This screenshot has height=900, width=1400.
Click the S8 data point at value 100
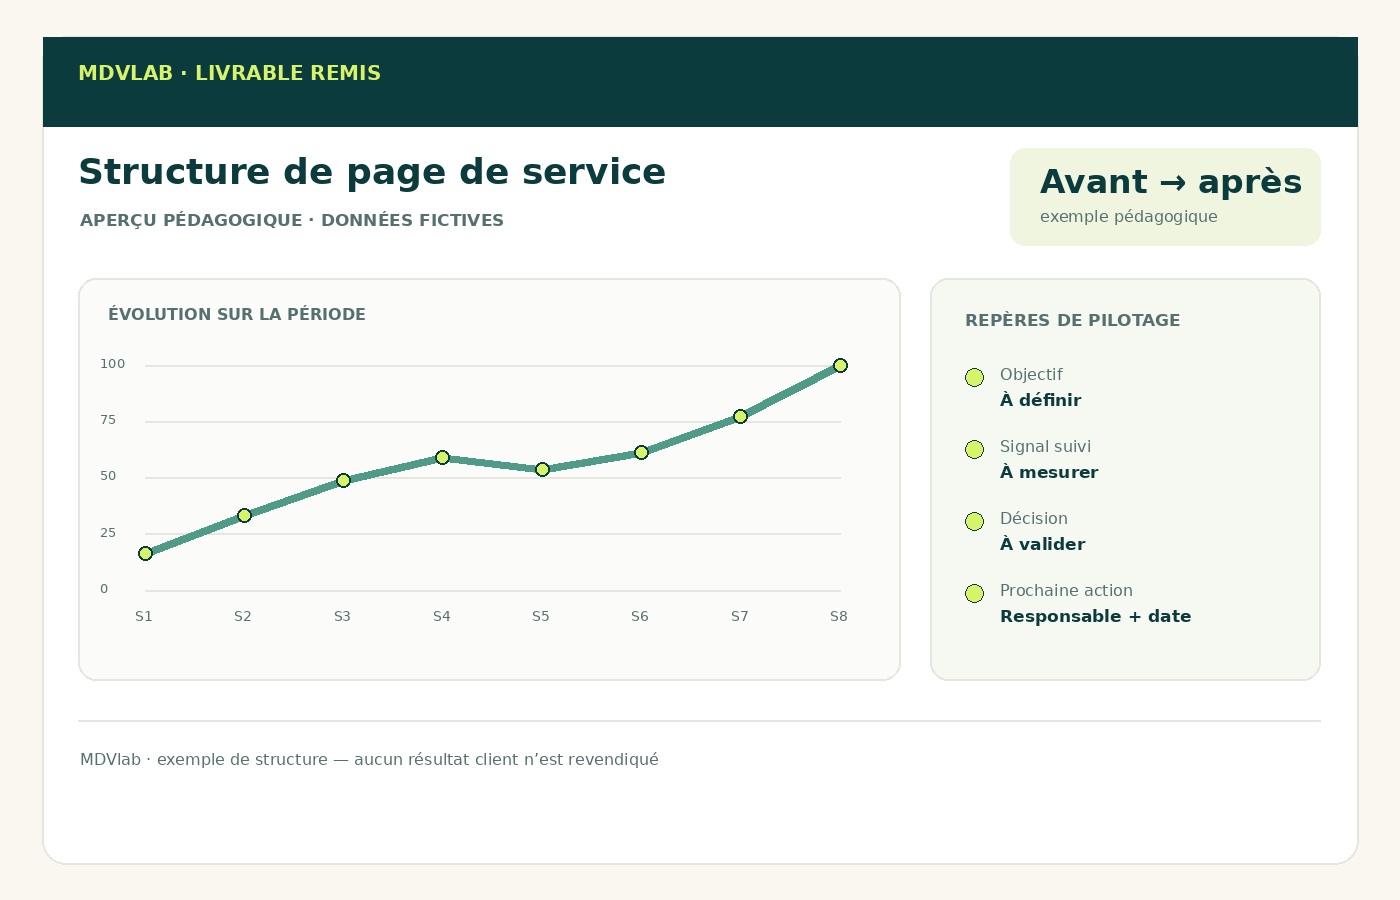tap(840, 365)
